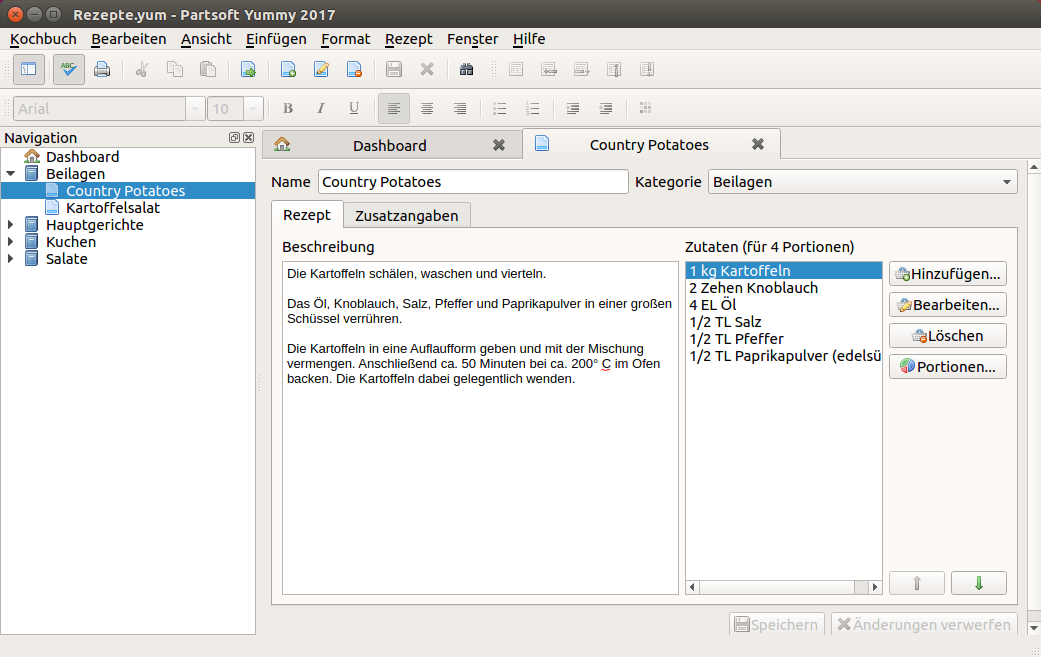Toggle the navigation panel toolbar button
The width and height of the screenshot is (1041, 657).
(28, 70)
